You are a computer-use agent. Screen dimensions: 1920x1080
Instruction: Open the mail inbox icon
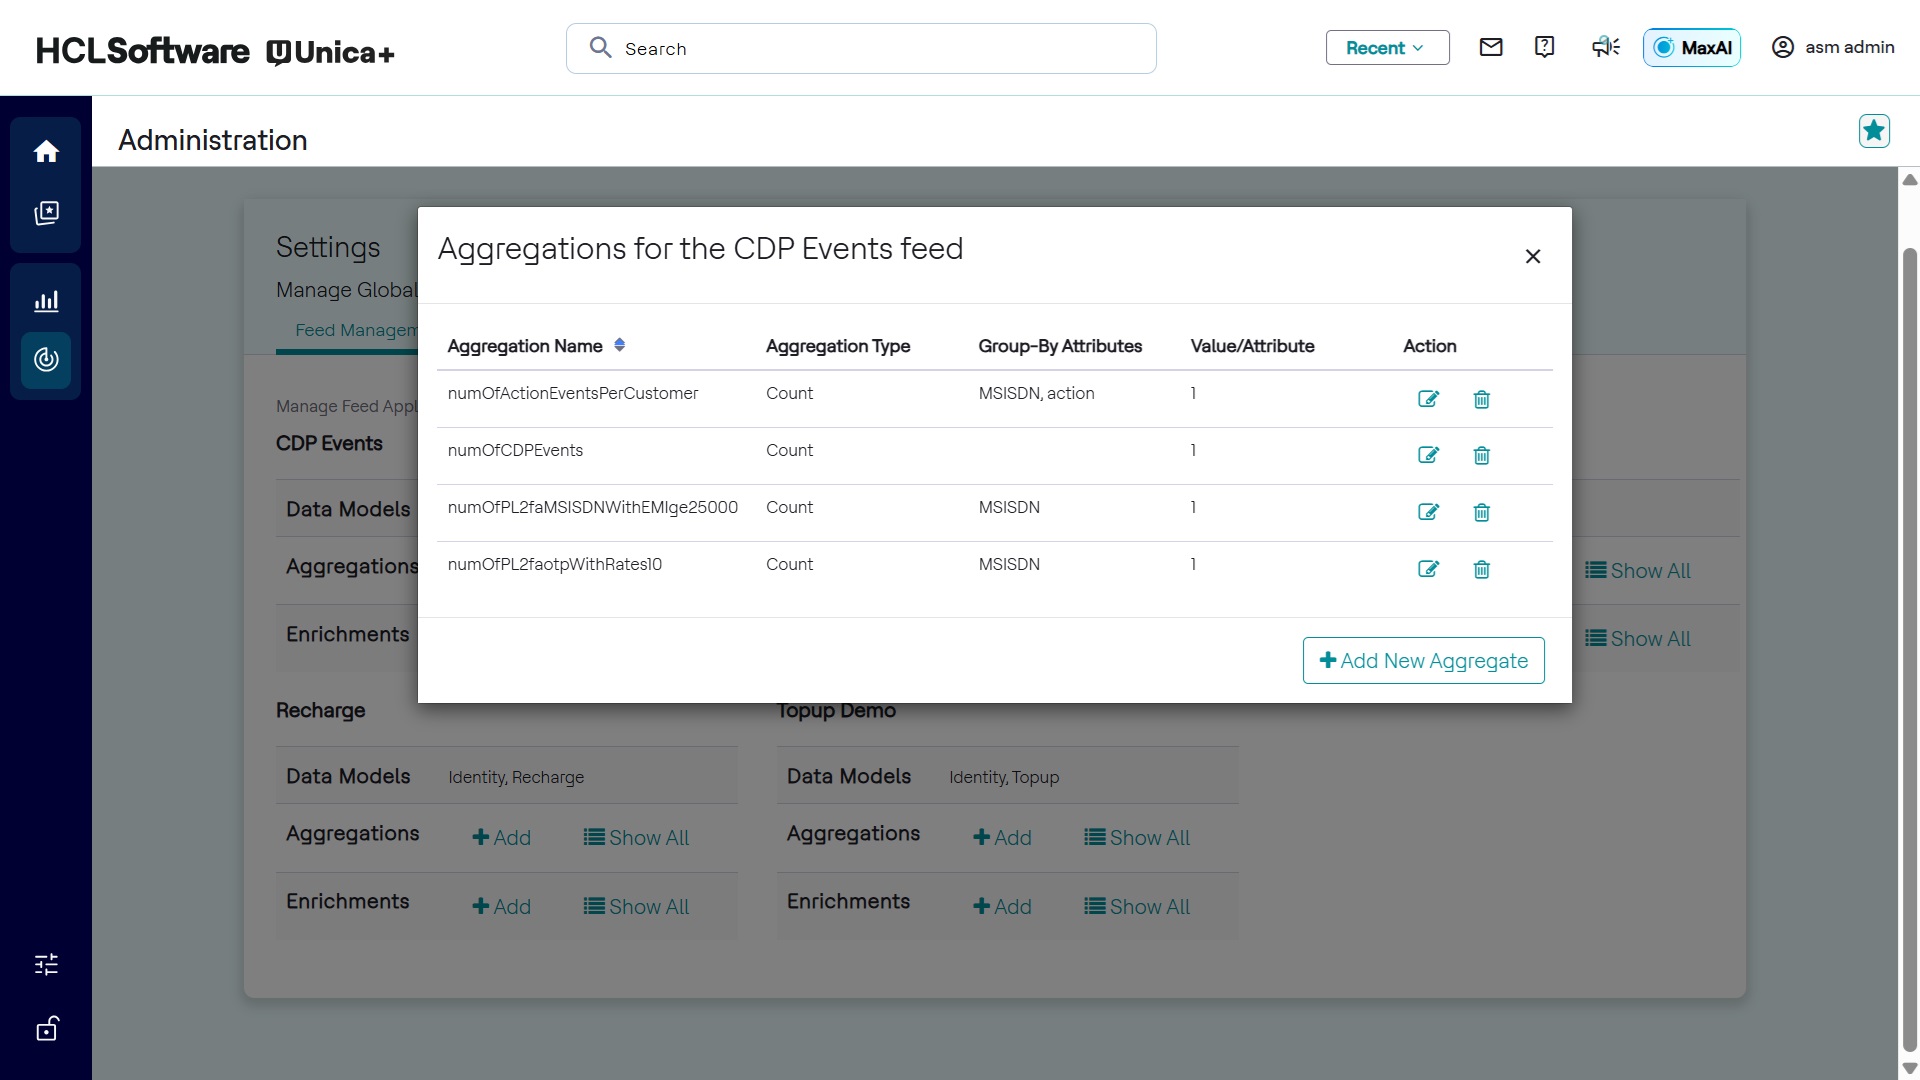1490,47
